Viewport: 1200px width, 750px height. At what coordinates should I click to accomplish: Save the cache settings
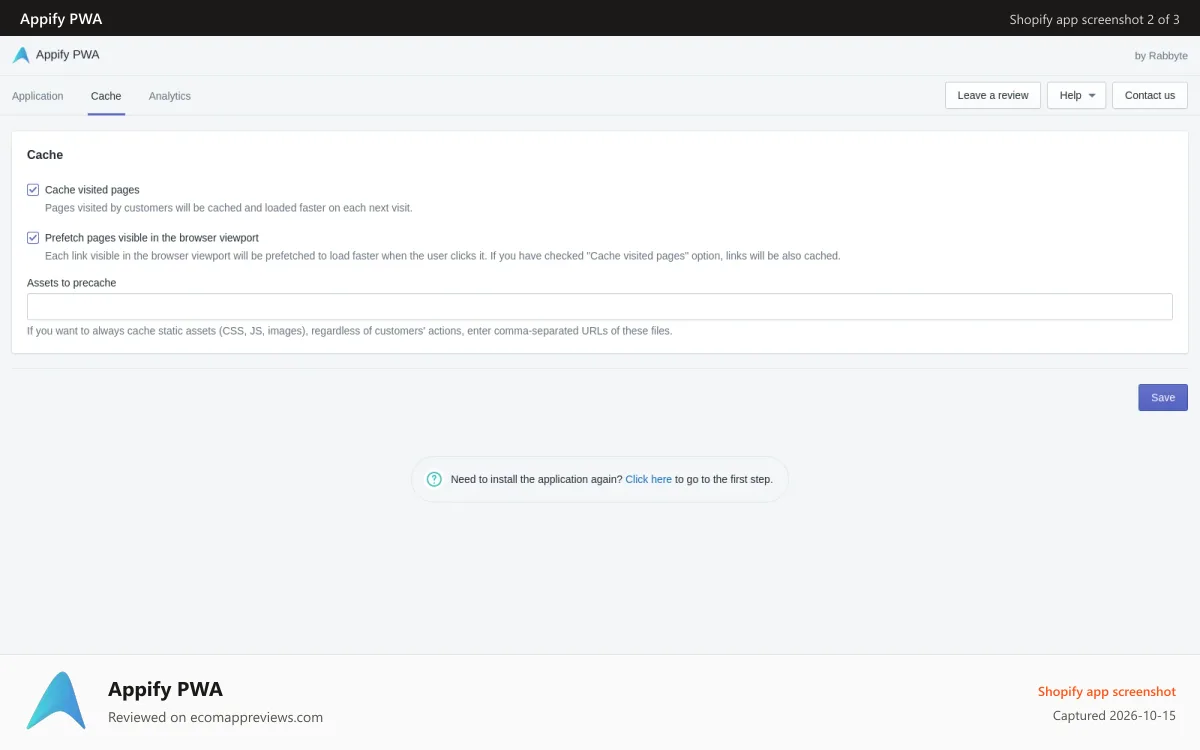[1163, 397]
